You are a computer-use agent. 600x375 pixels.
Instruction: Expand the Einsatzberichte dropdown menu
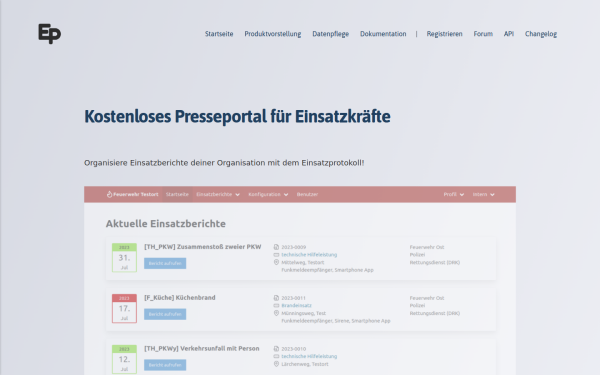point(218,194)
